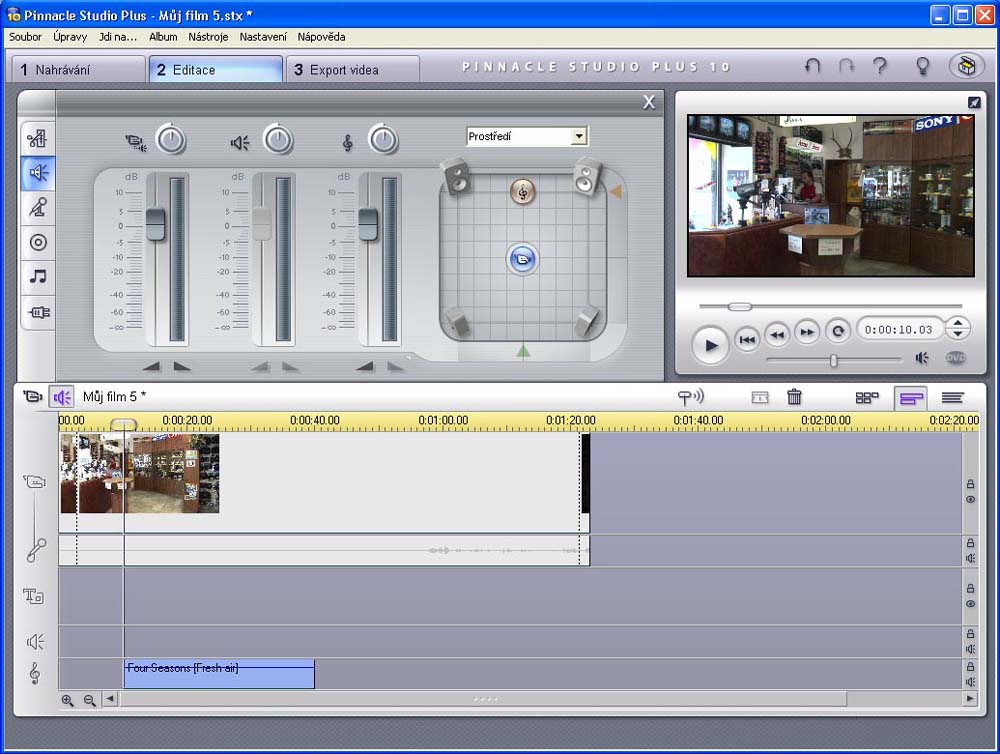This screenshot has height=754, width=1000.
Task: Open the help question mark icon
Action: [880, 66]
